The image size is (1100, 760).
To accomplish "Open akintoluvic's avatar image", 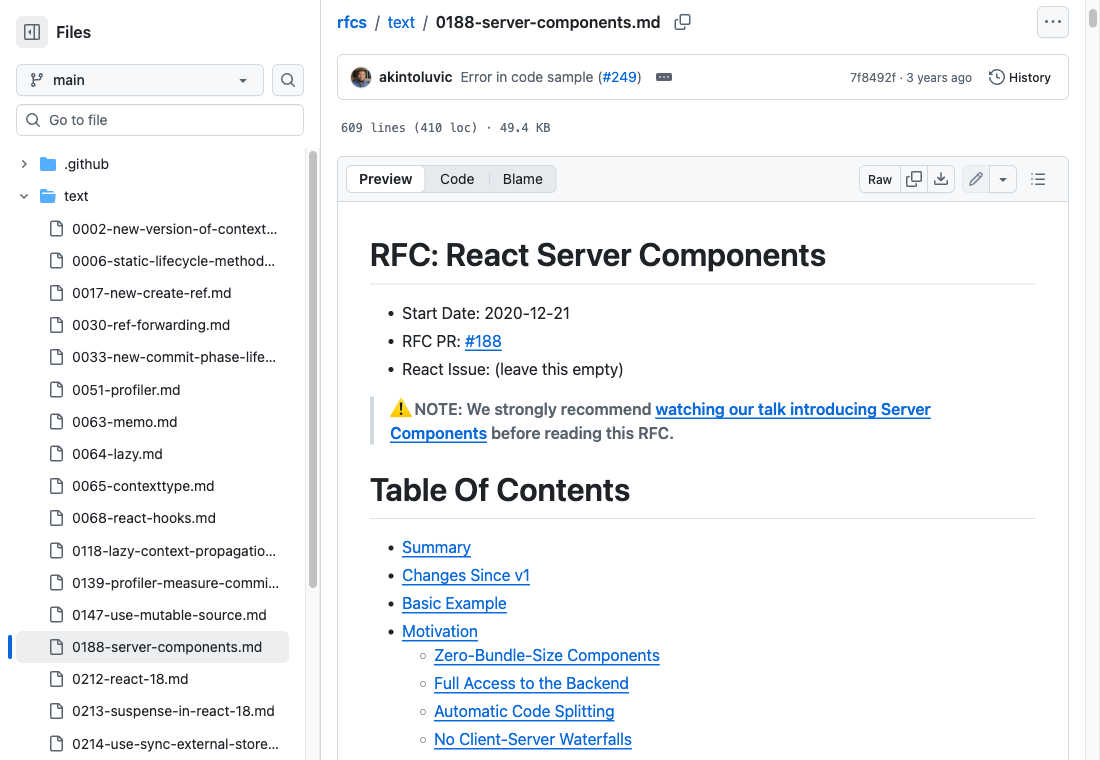I will [x=361, y=77].
